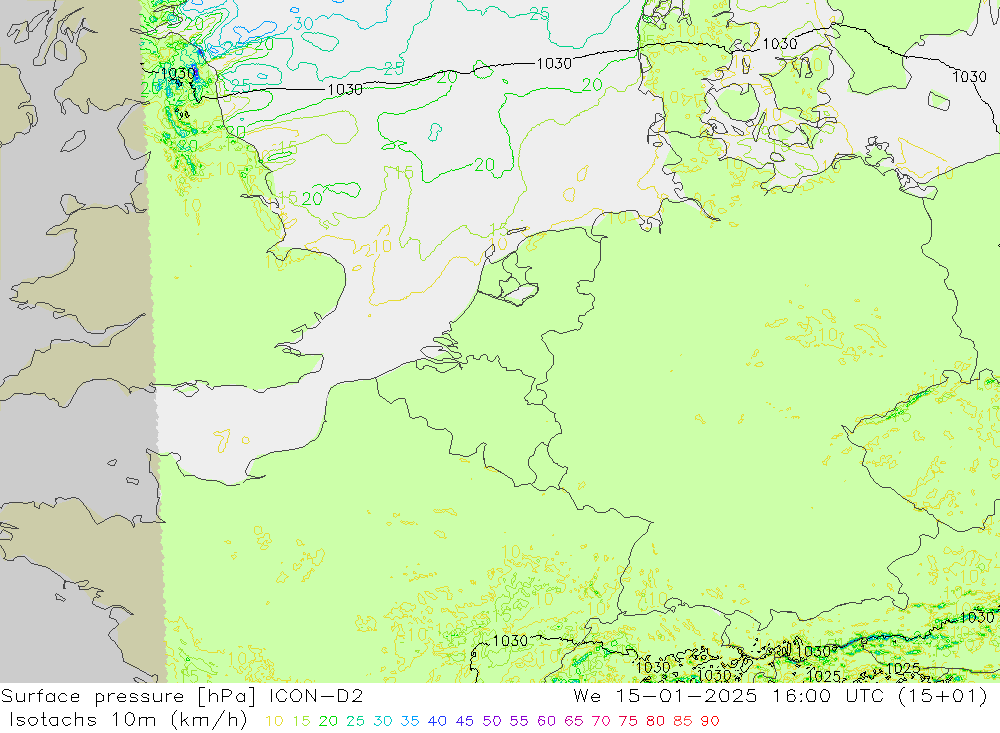Click the 'Surface pressure [hPa]' title text
The height and width of the screenshot is (733, 1000).
130,696
